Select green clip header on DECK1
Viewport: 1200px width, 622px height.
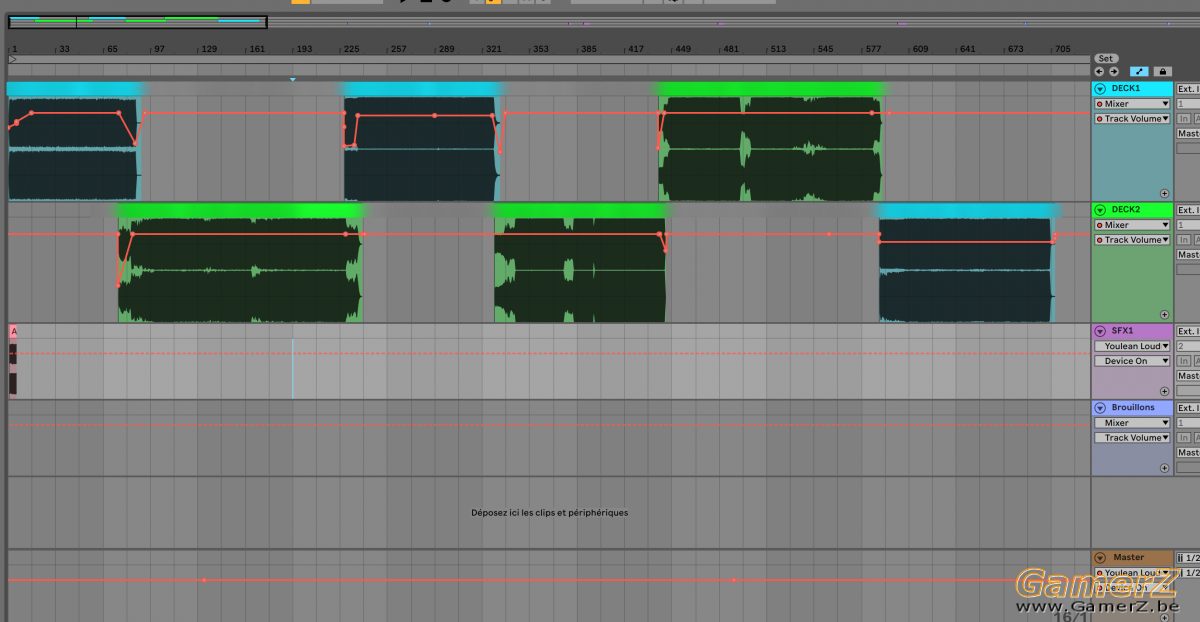(x=770, y=89)
